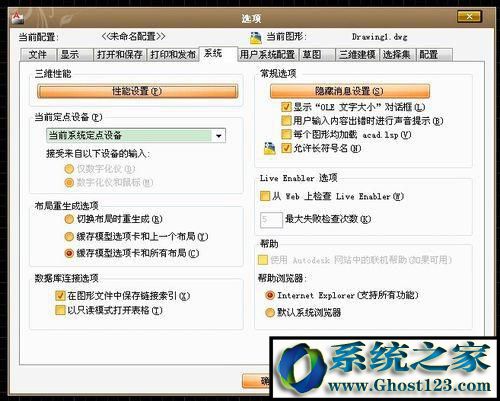
Task: Click the 隐藏消息设置 button
Action: [350, 91]
